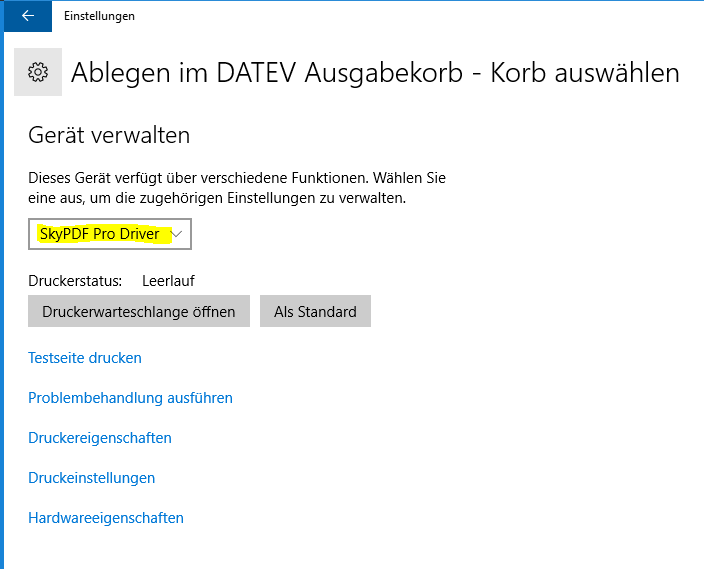Print a test page via Testseite drucken

pyautogui.click(x=85, y=358)
